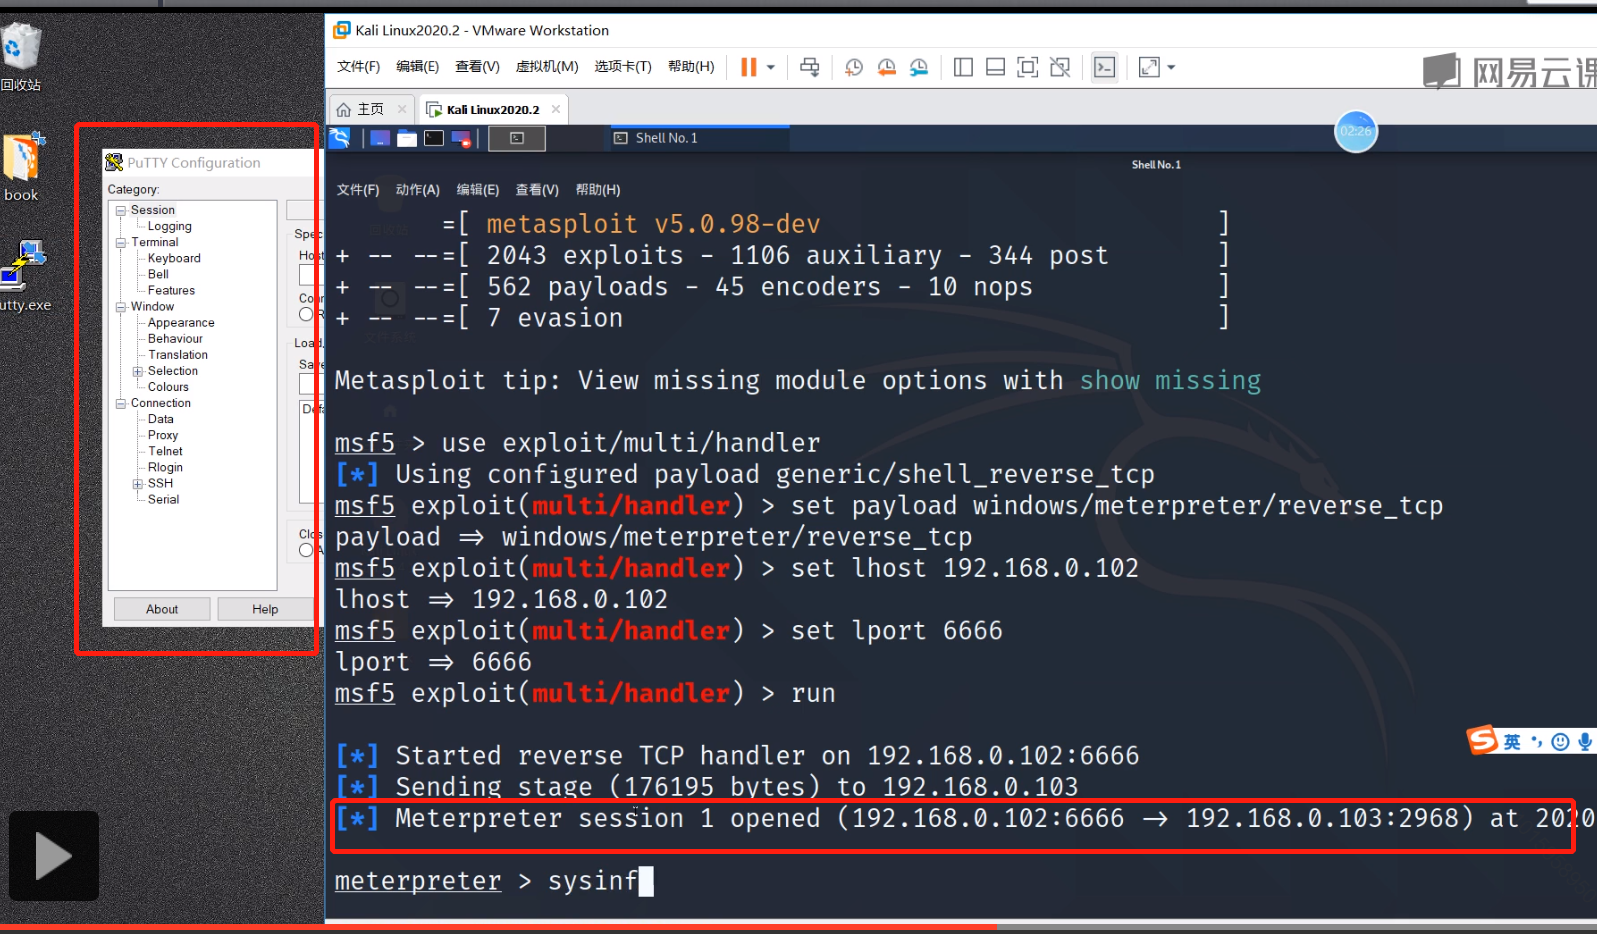1597x934 pixels.
Task: Select Features in PuTTY category tree
Action: coord(171,290)
